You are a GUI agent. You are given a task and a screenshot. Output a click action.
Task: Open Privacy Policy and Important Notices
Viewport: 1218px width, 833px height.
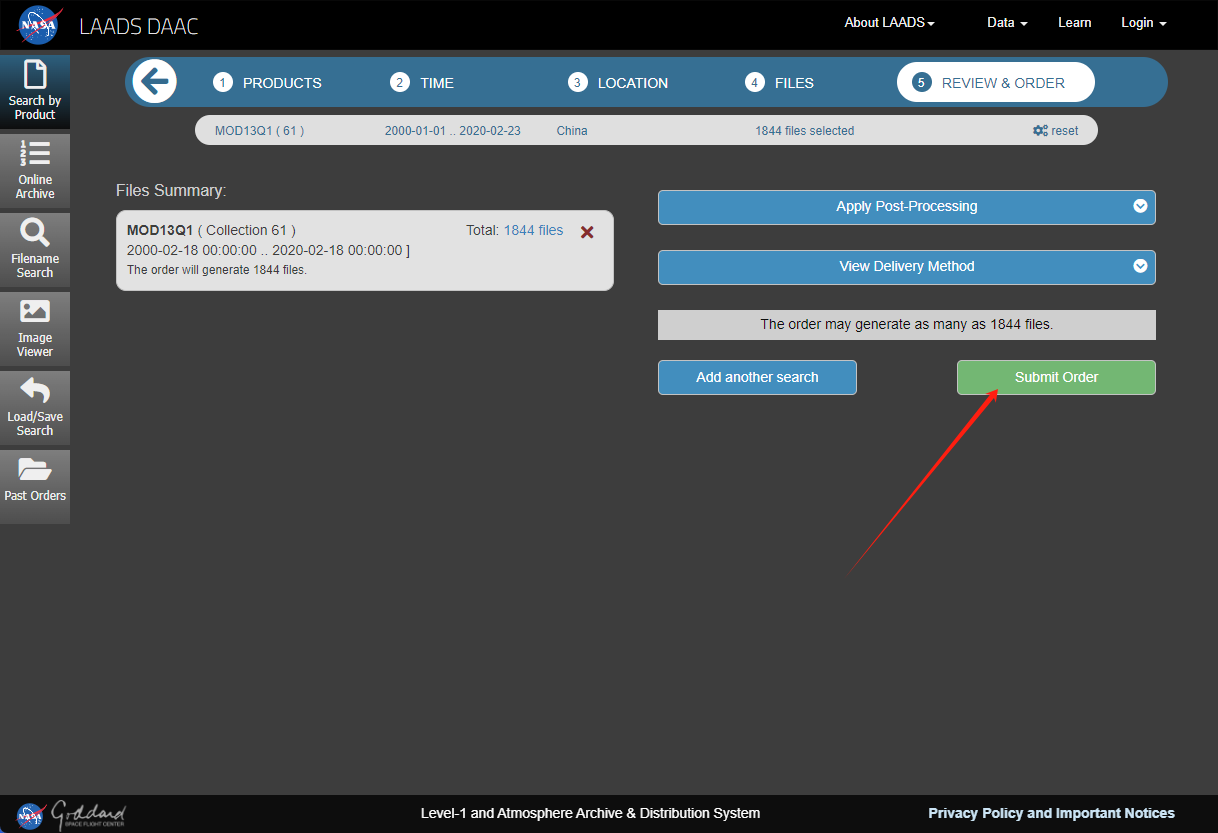pyautogui.click(x=1051, y=813)
